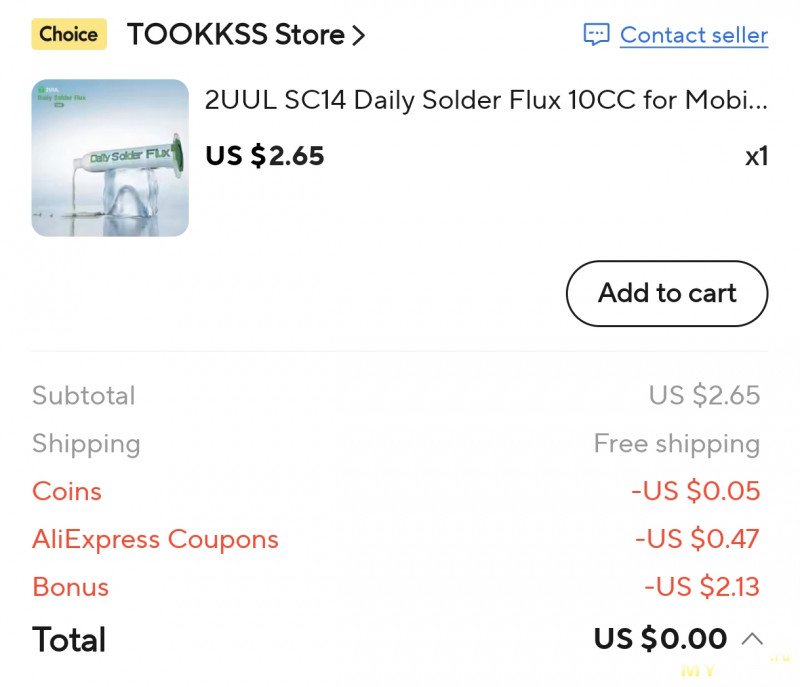The image size is (800, 687).
Task: Select the AliExpress Coupons label
Action: (155, 539)
